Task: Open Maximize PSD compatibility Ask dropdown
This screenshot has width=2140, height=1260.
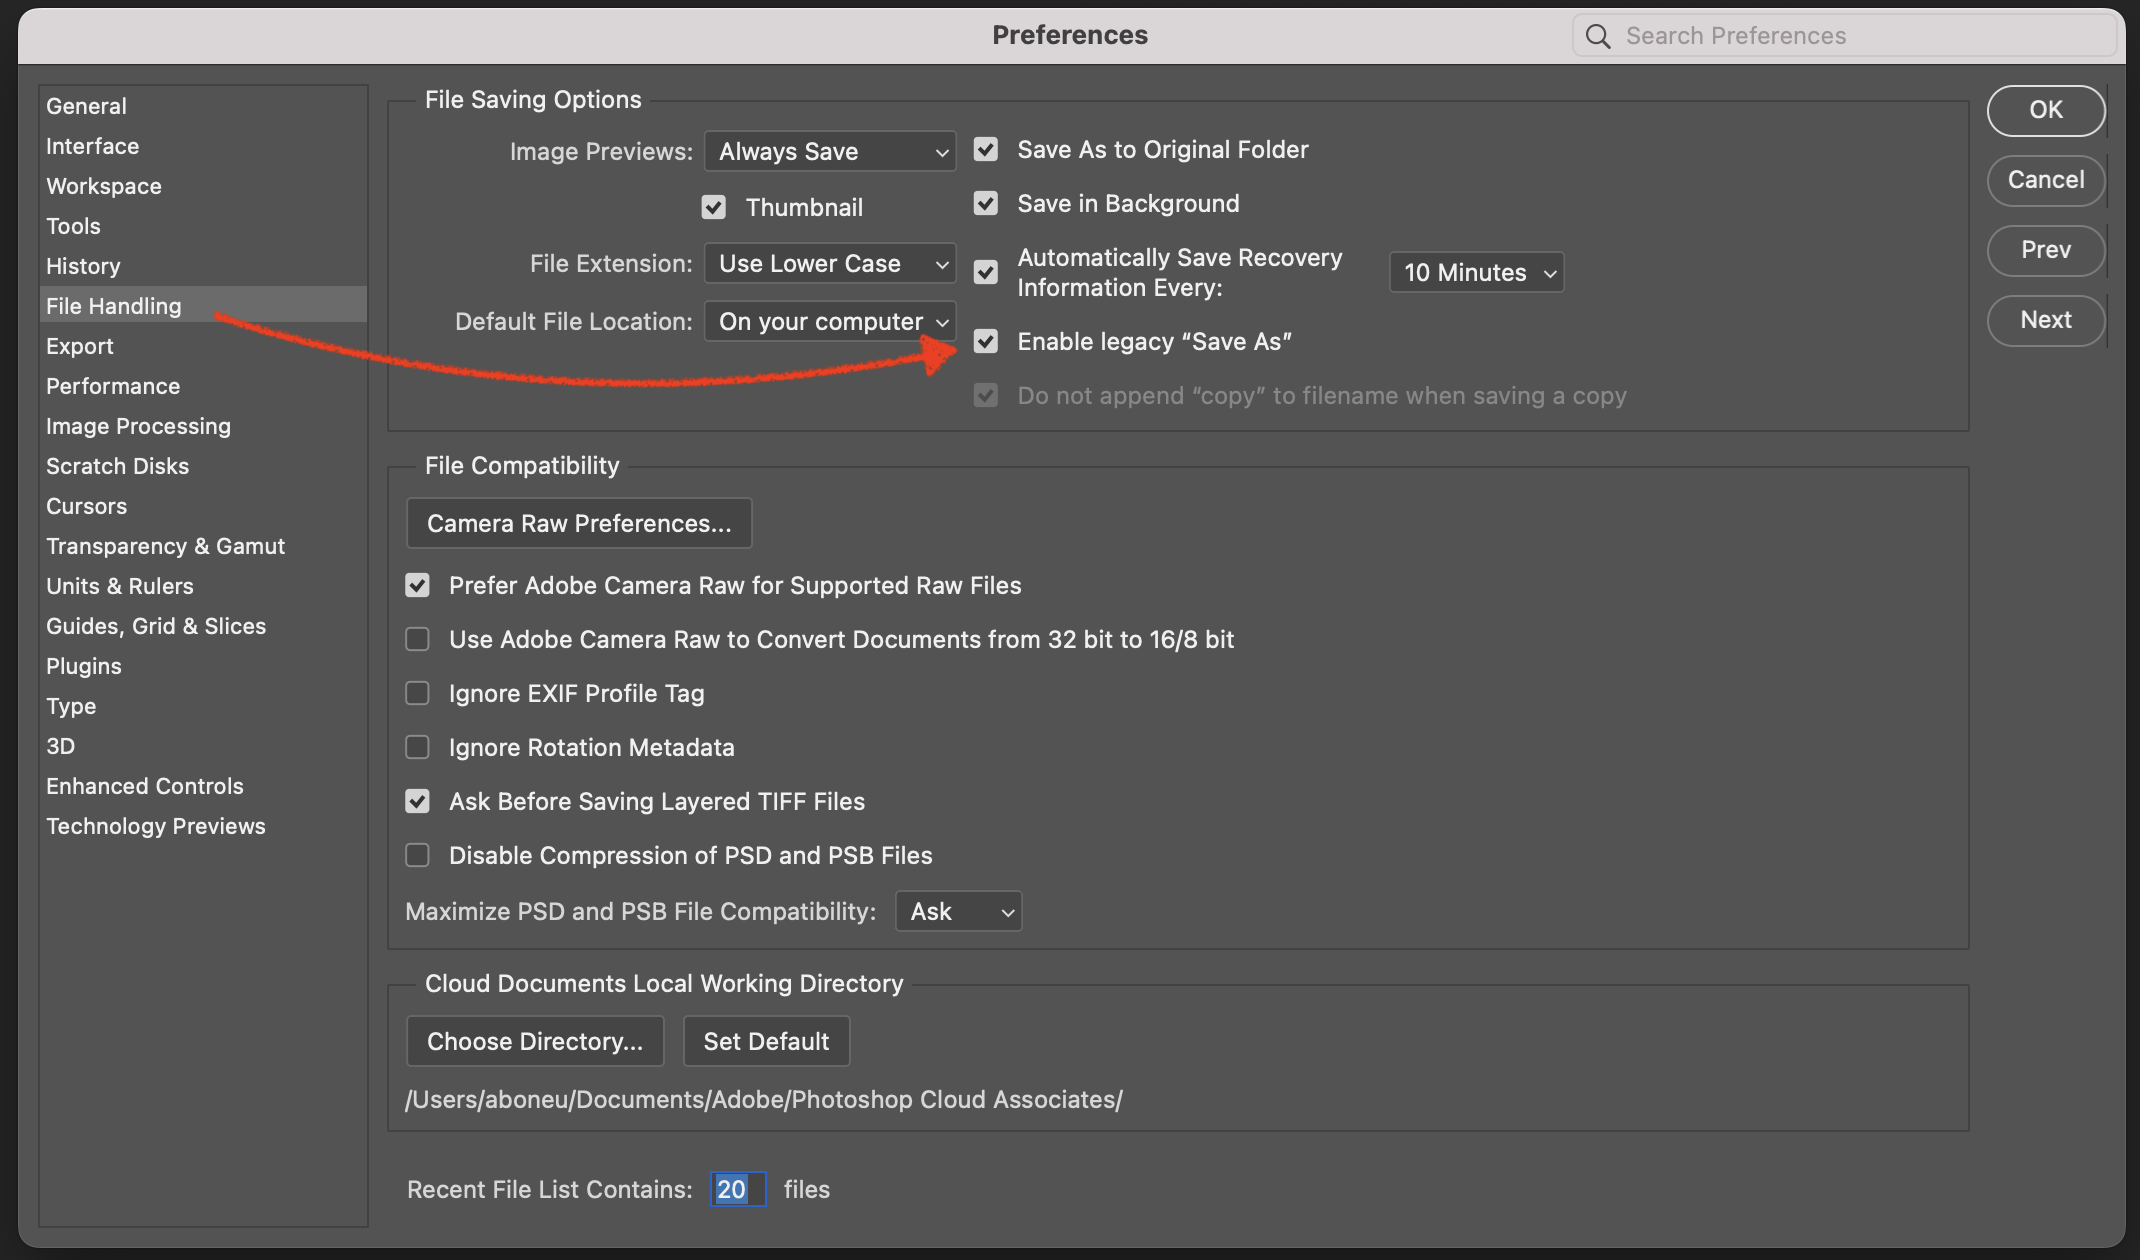Action: pos(958,911)
